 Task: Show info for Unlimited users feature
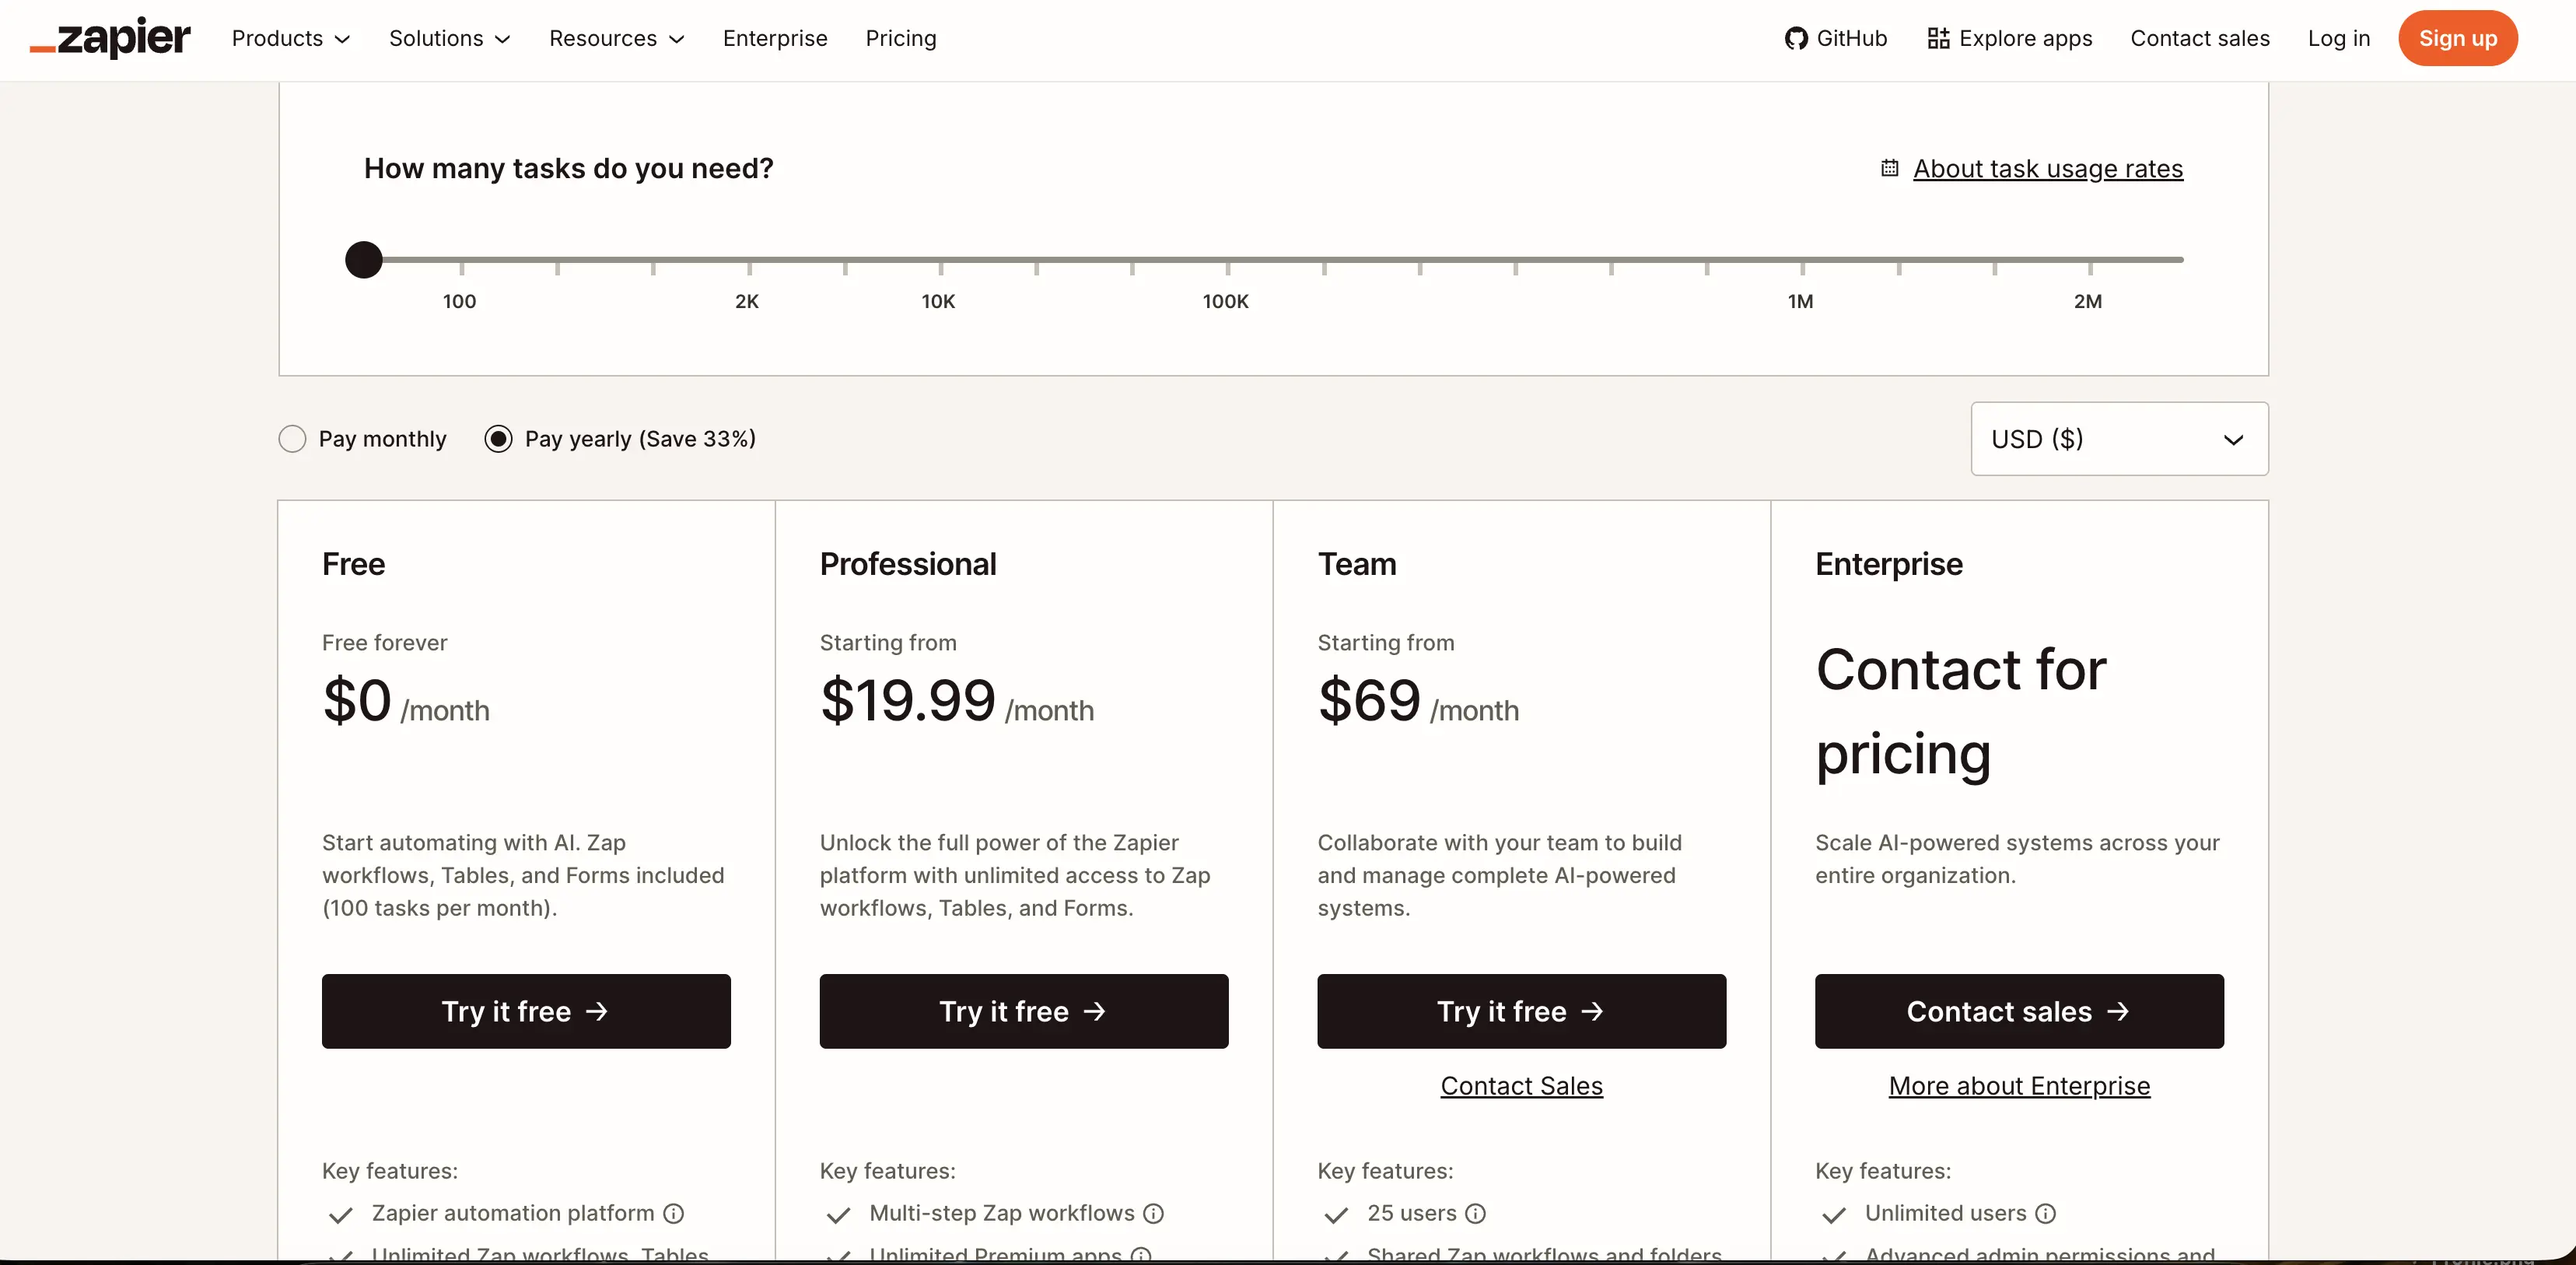(2046, 1213)
